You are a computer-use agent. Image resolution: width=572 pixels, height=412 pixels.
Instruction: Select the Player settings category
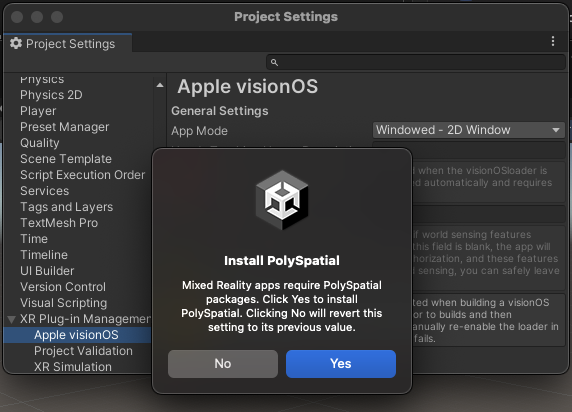pyautogui.click(x=38, y=111)
